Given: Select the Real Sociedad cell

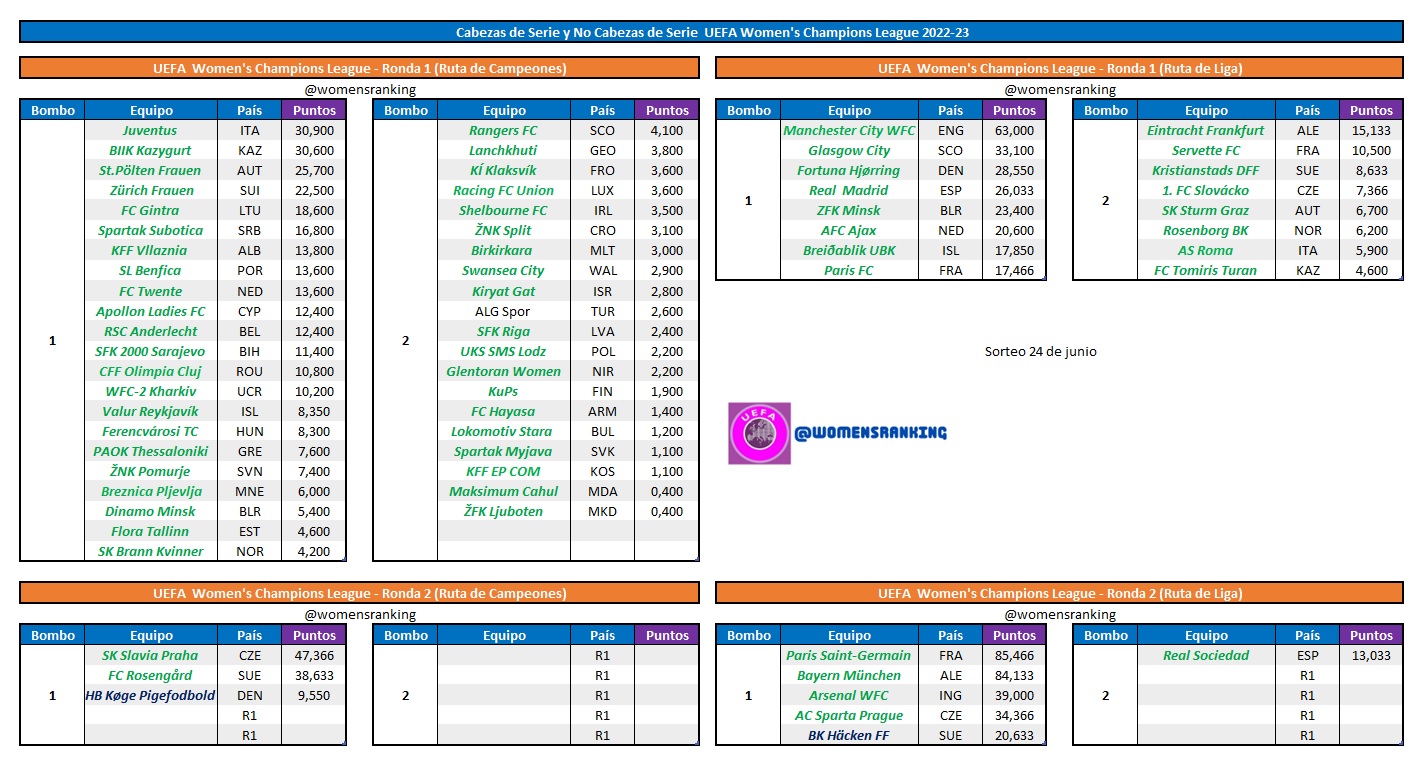Looking at the screenshot, I should [1206, 655].
